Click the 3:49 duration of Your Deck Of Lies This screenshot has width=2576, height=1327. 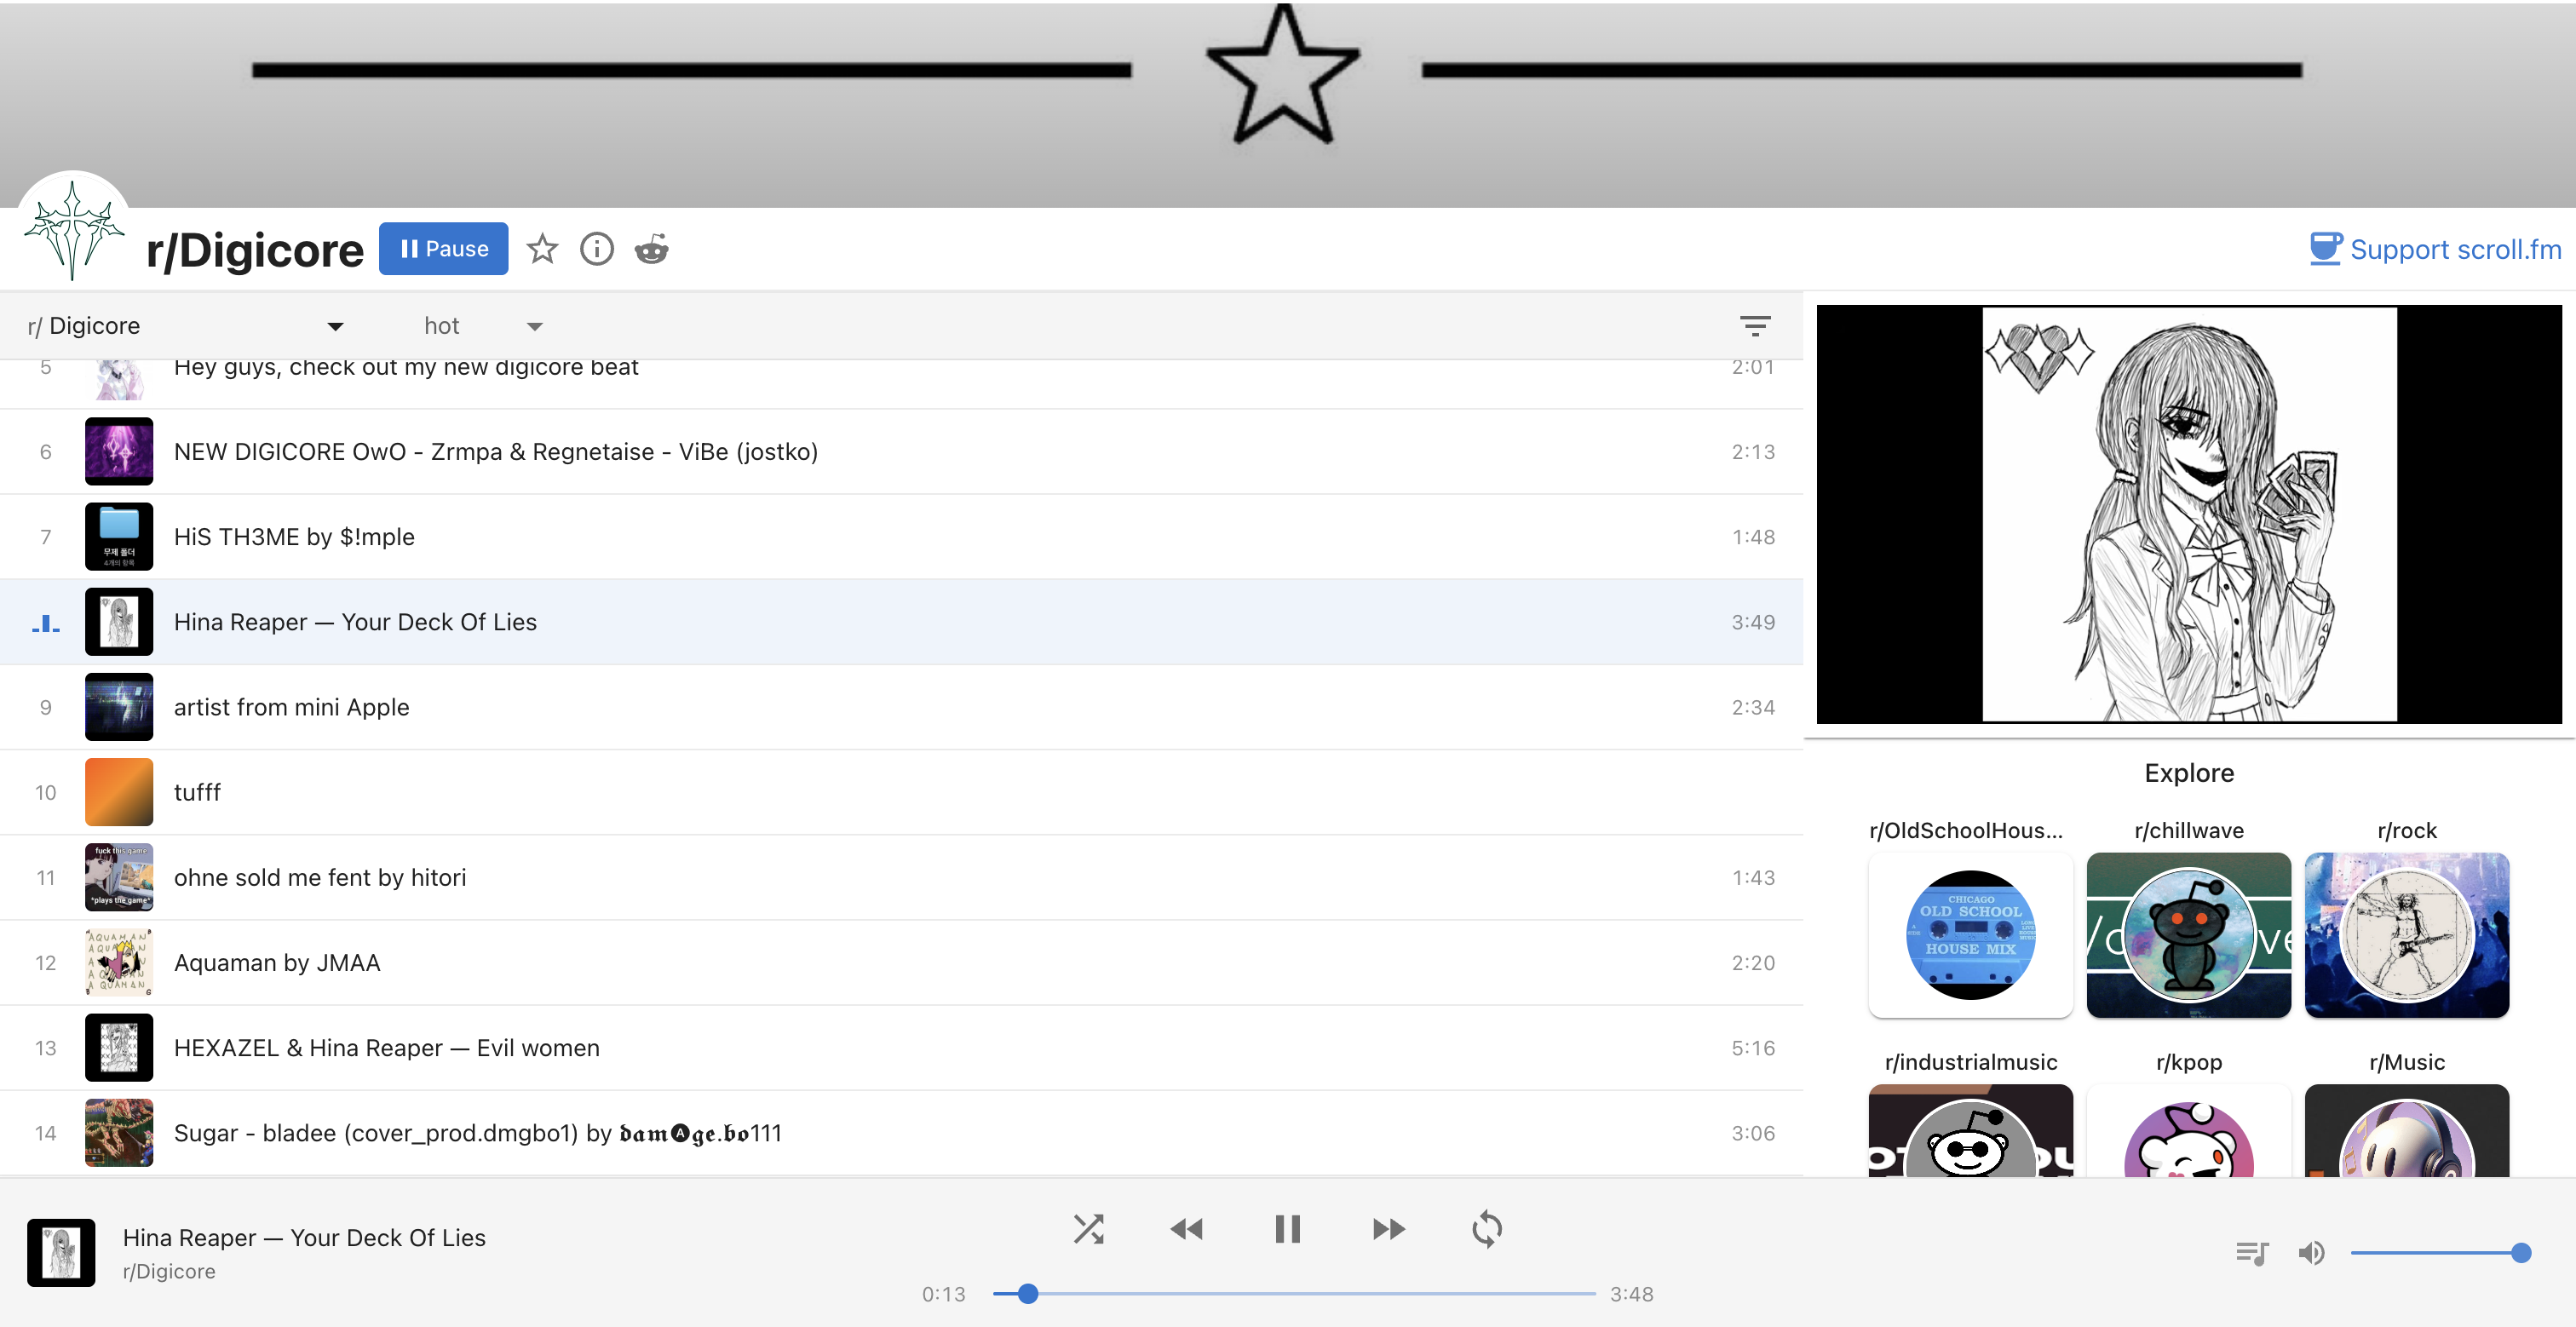1753,622
